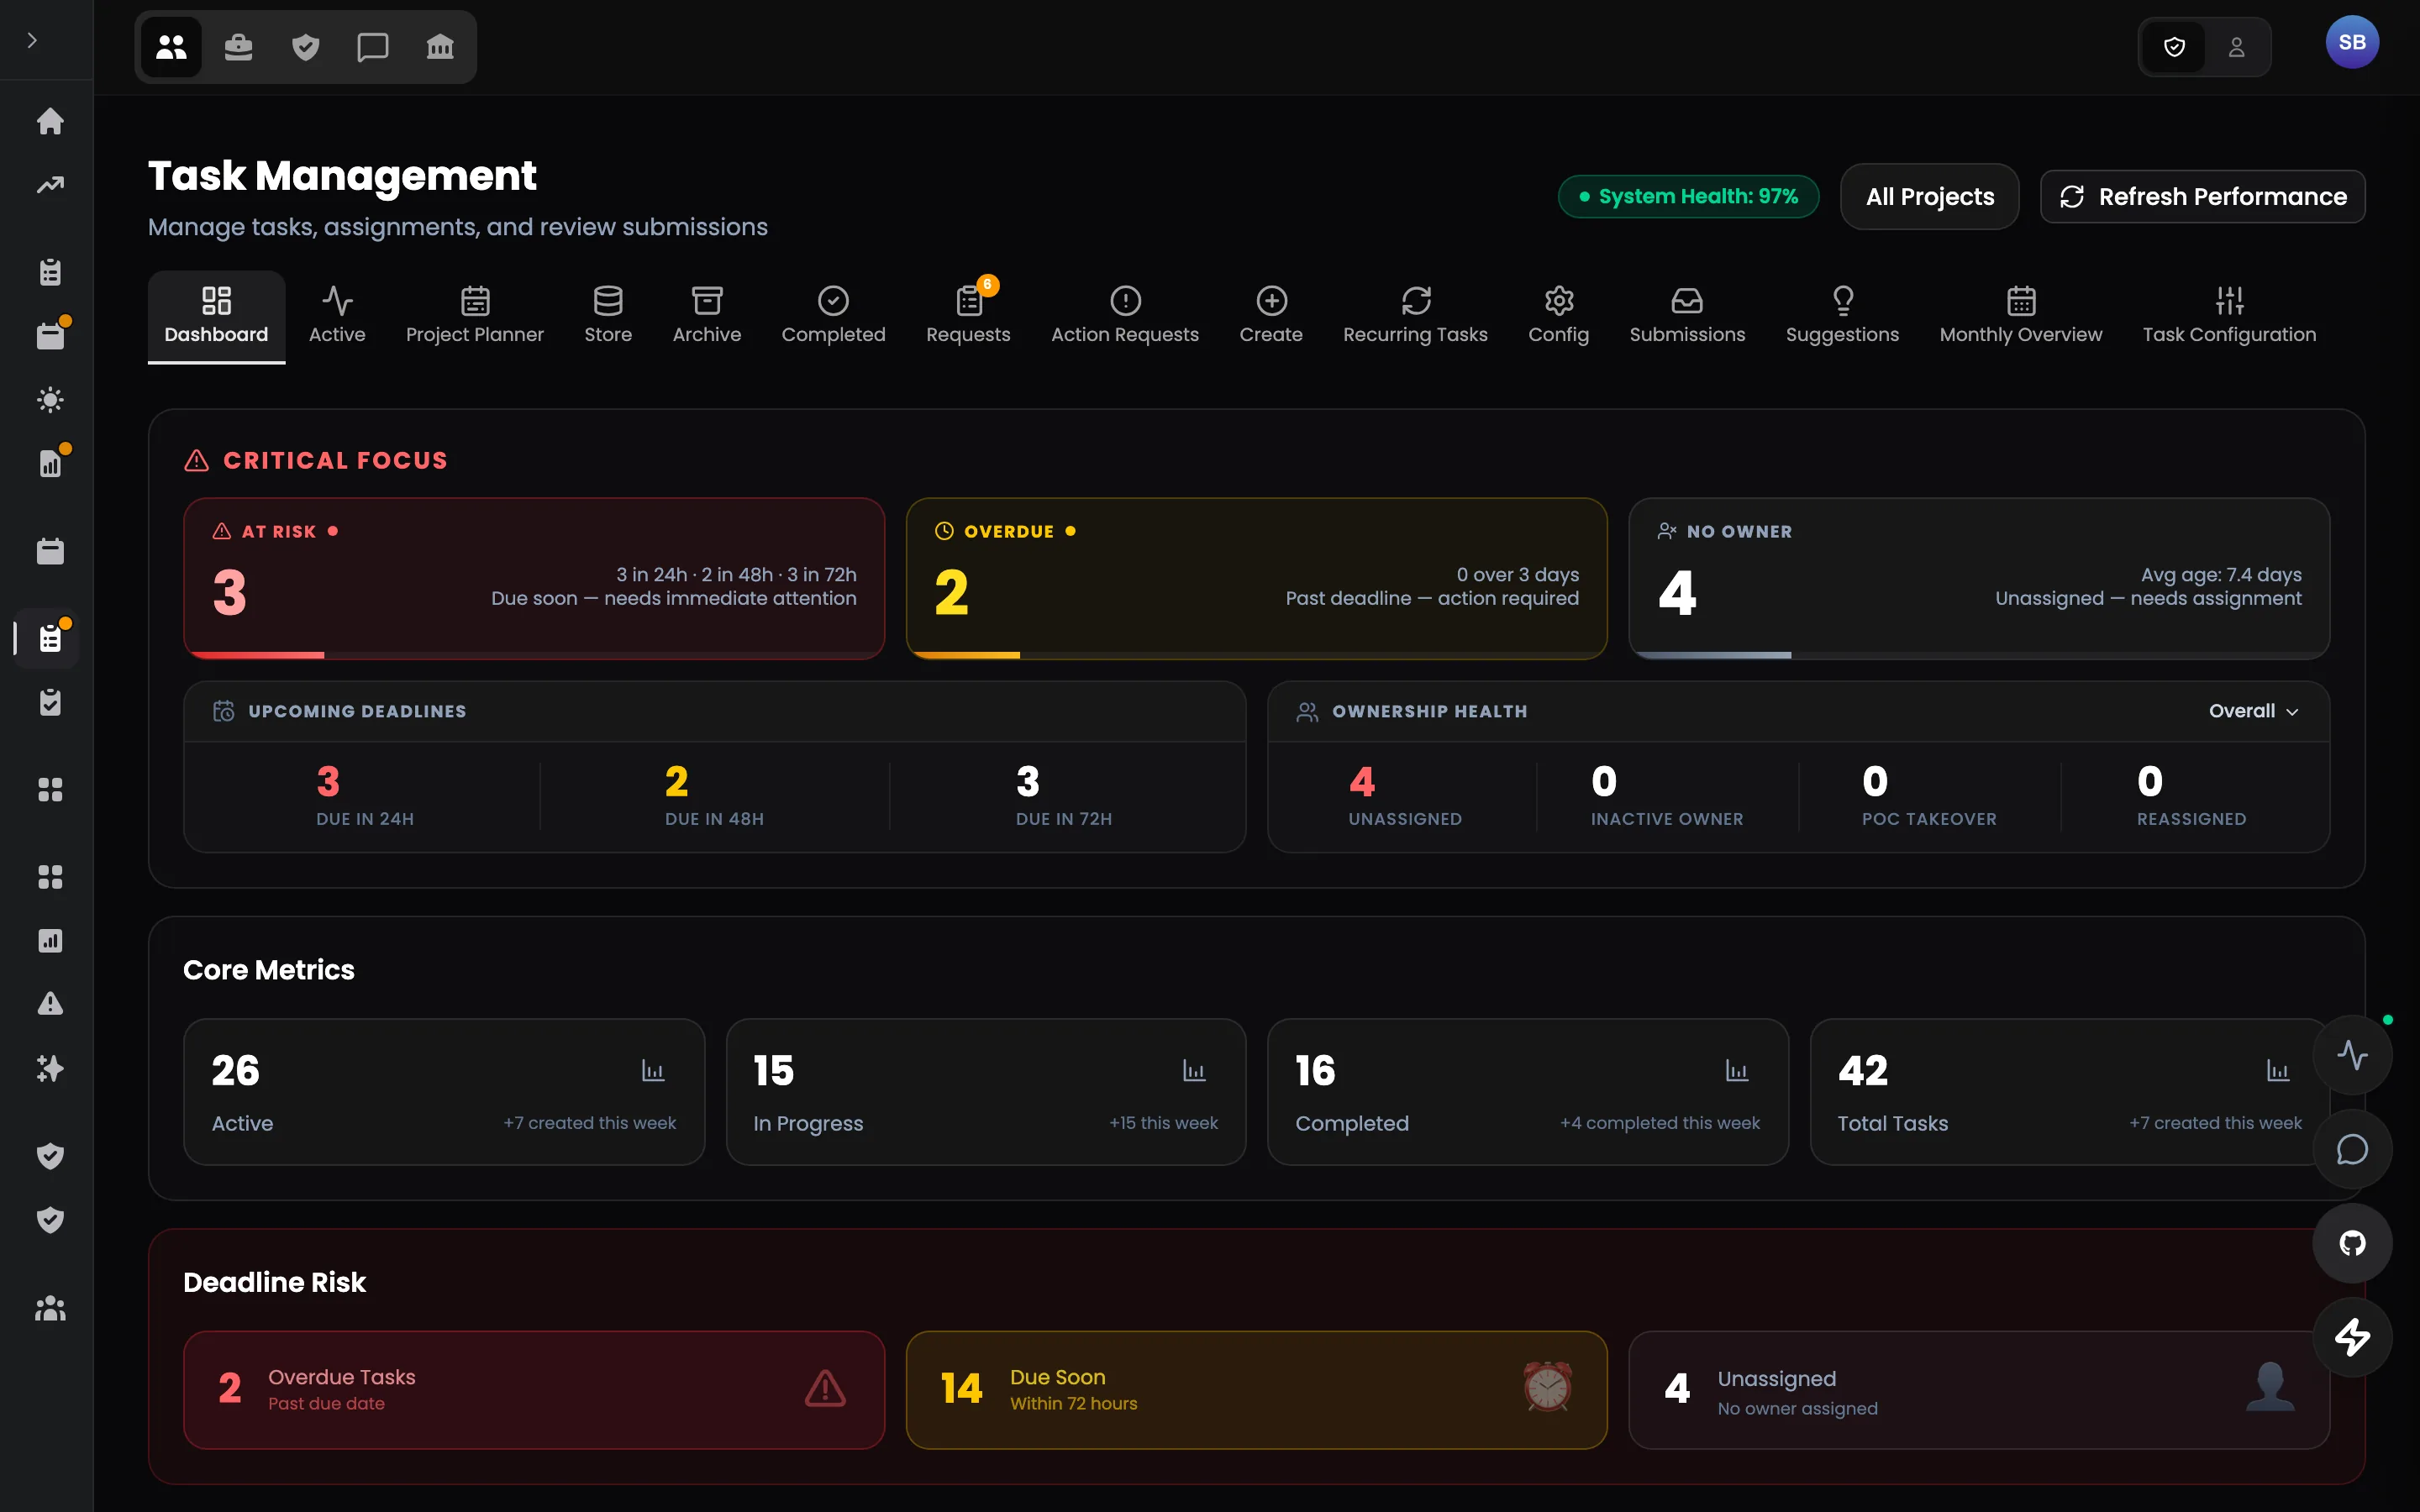The height and width of the screenshot is (1512, 2420).
Task: Open the At Risk card
Action: [534, 578]
